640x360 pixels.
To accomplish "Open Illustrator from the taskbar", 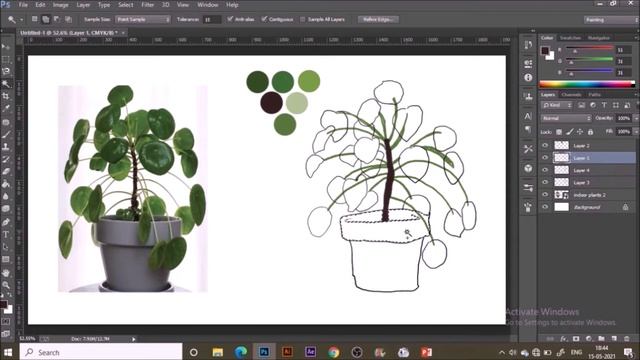I will click(287, 352).
